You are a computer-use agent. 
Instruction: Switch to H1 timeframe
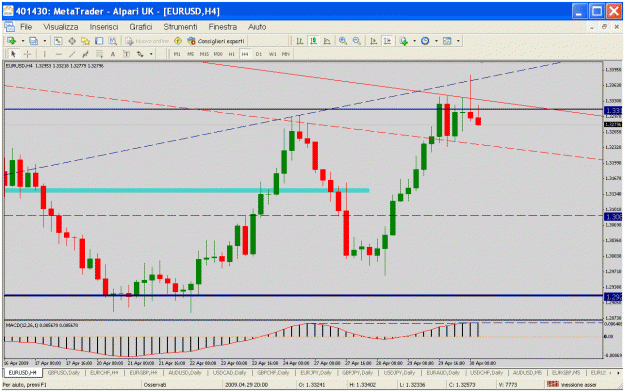(232, 54)
